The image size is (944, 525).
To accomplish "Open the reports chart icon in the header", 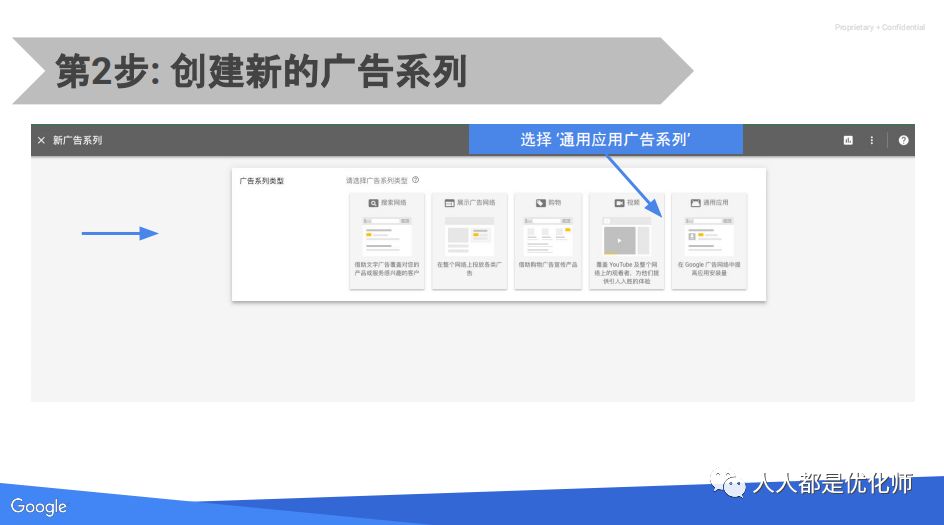I will pos(848,140).
